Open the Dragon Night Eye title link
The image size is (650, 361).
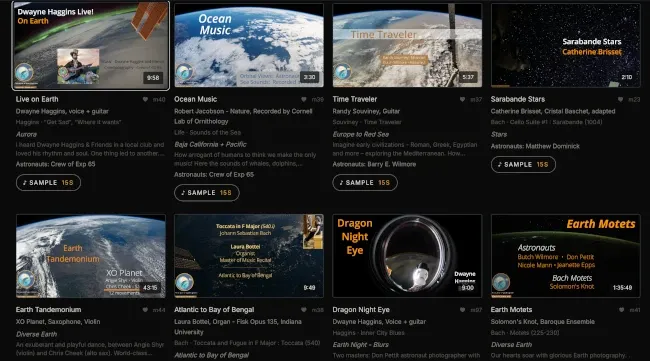[x=361, y=310]
